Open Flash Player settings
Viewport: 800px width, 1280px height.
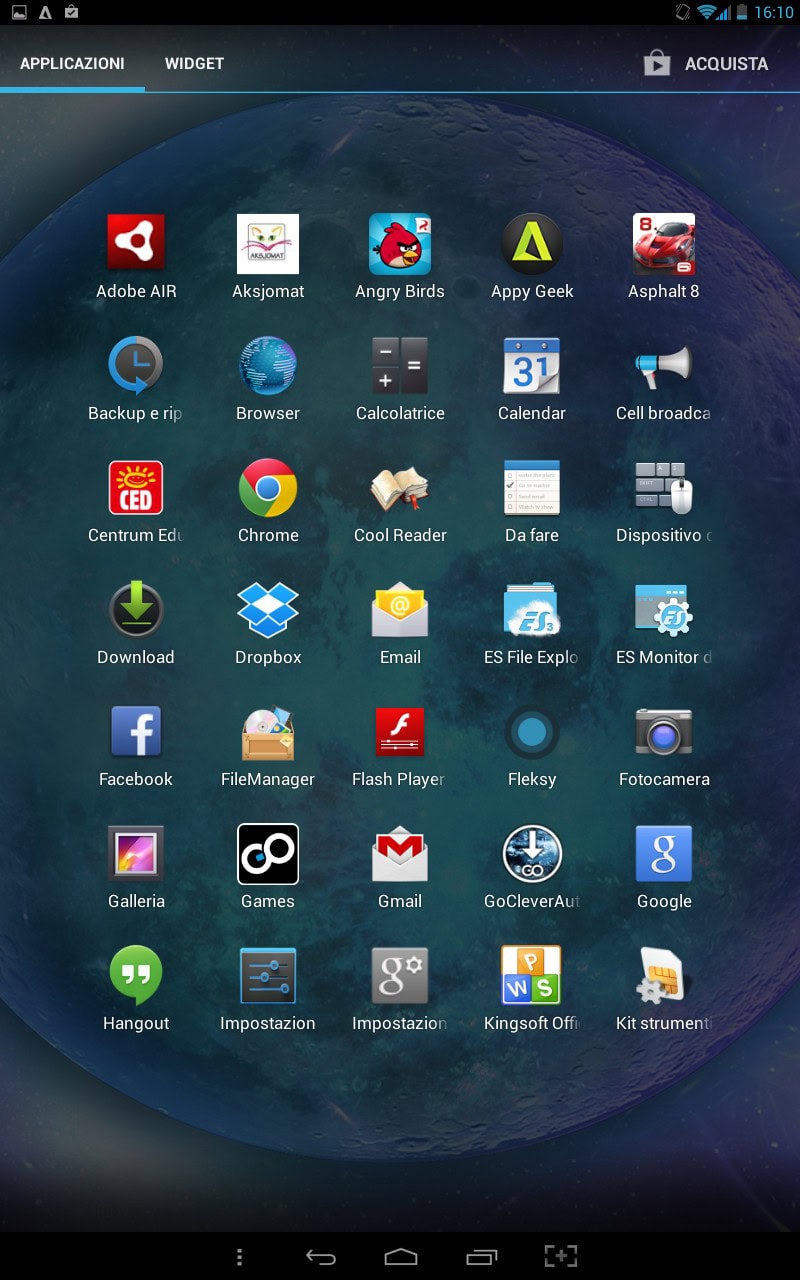click(400, 746)
